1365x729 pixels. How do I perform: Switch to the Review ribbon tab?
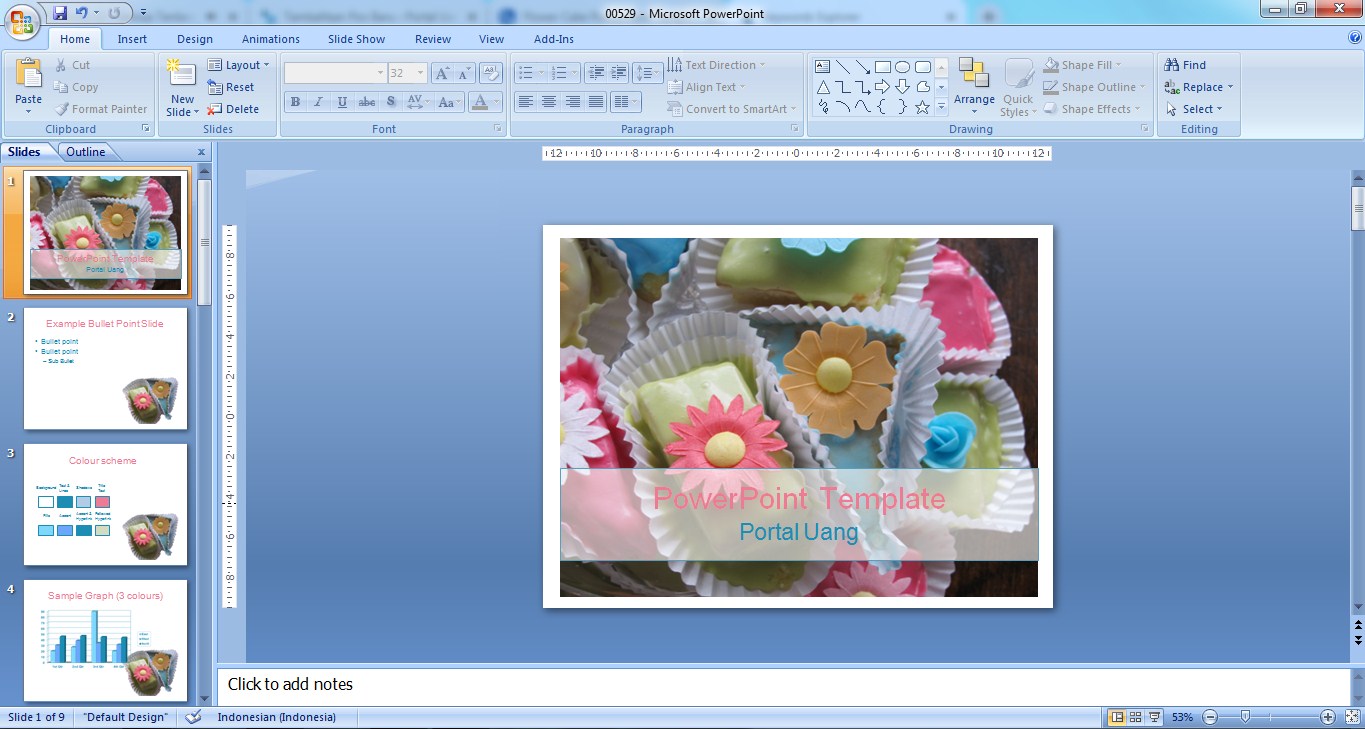pyautogui.click(x=433, y=39)
